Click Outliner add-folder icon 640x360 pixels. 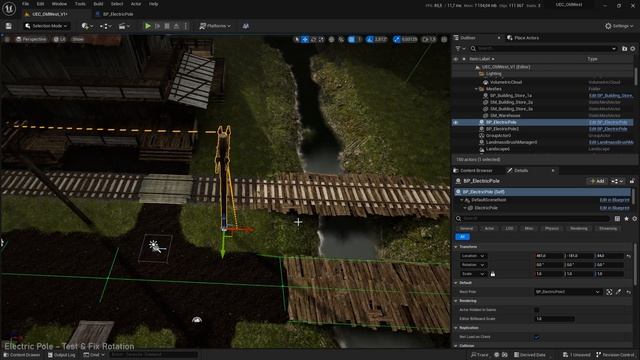tap(624, 49)
